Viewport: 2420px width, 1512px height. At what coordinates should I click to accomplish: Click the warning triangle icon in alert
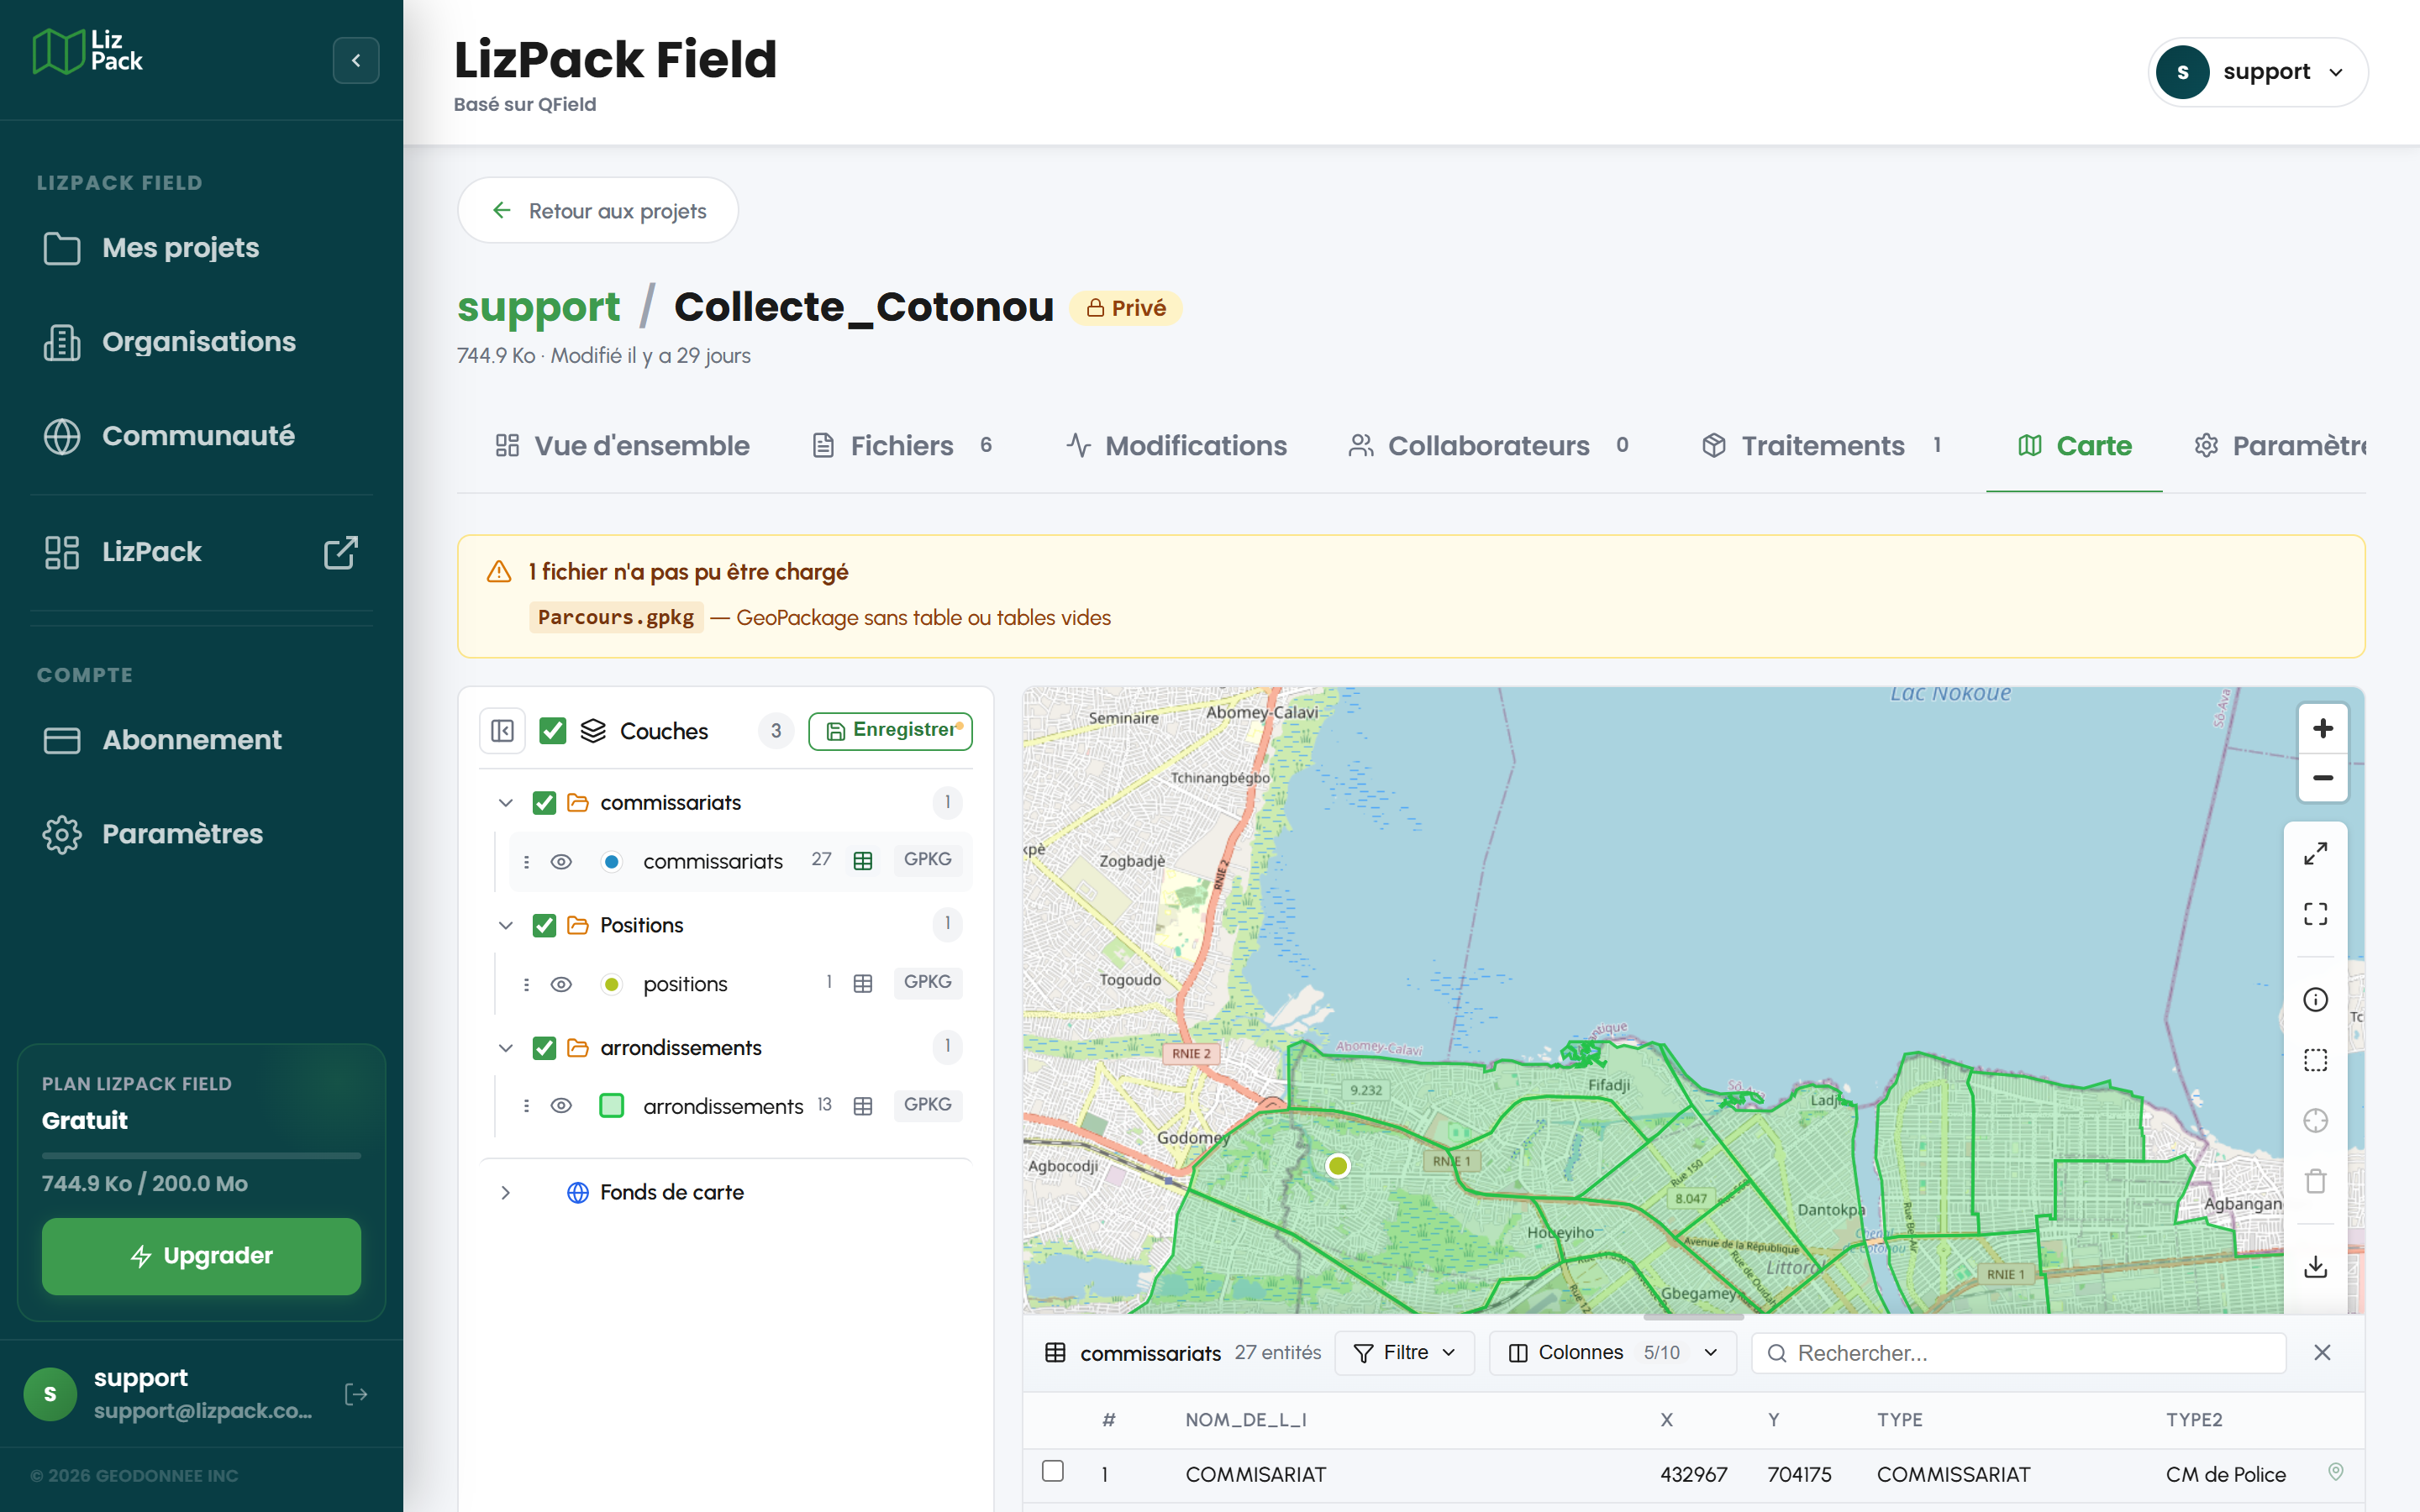[x=499, y=572]
